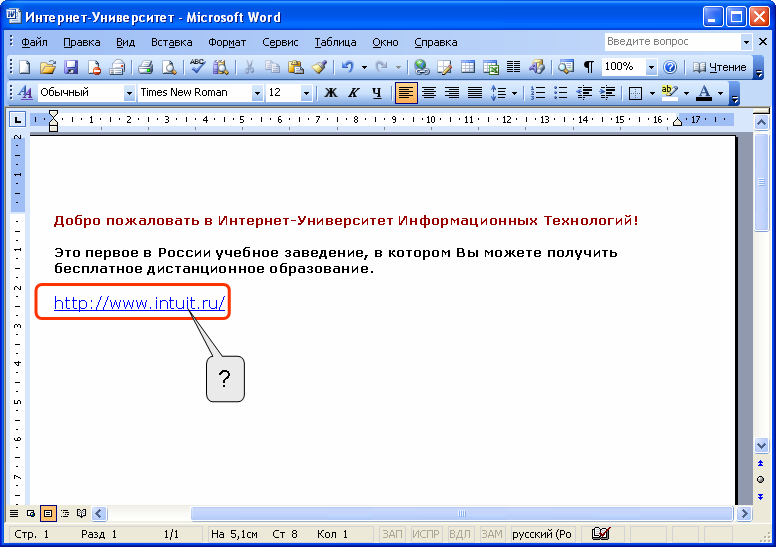This screenshot has width=776, height=547.
Task: Apply outside border to paragraph
Action: (x=635, y=93)
